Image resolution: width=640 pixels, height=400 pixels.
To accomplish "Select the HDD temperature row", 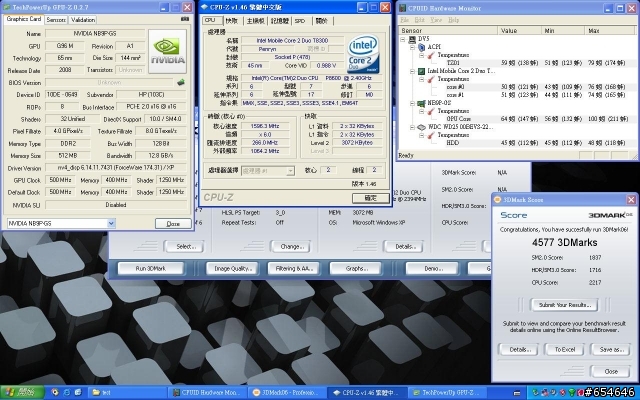I will 518,143.
